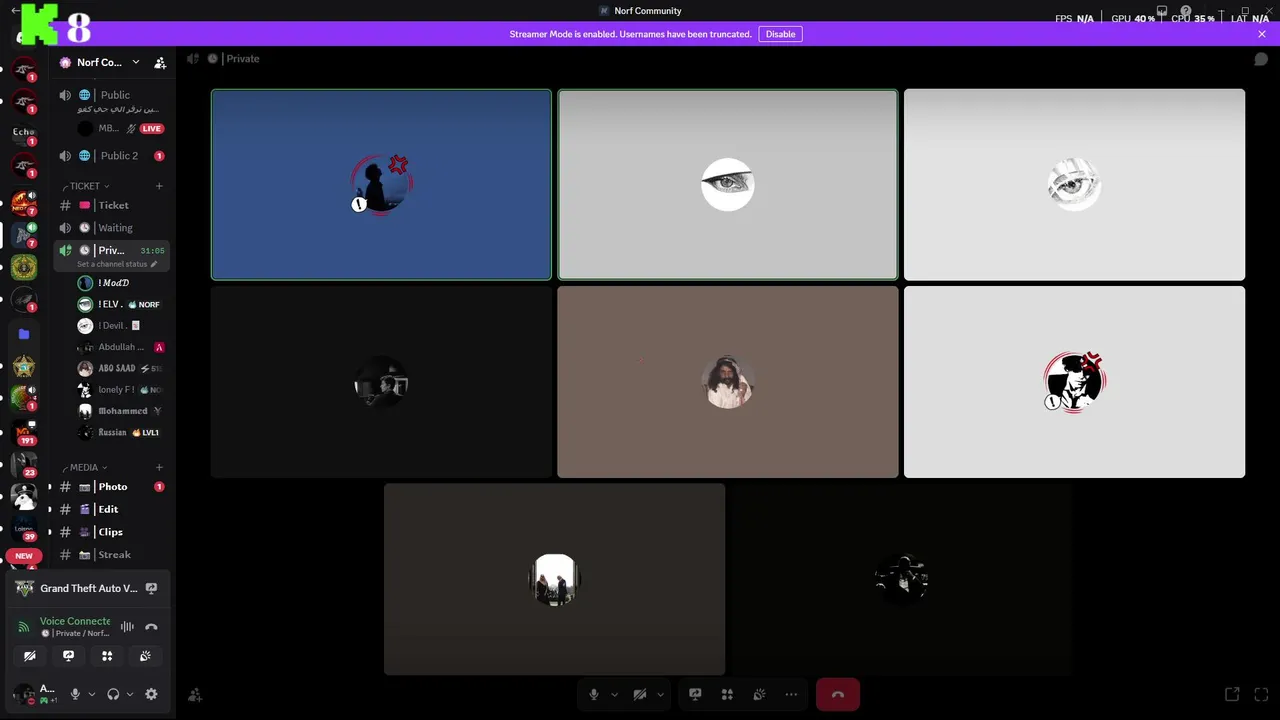Screen dimensions: 1280x720
Task: Dismiss the Streamer Mode banner
Action: tap(1262, 34)
